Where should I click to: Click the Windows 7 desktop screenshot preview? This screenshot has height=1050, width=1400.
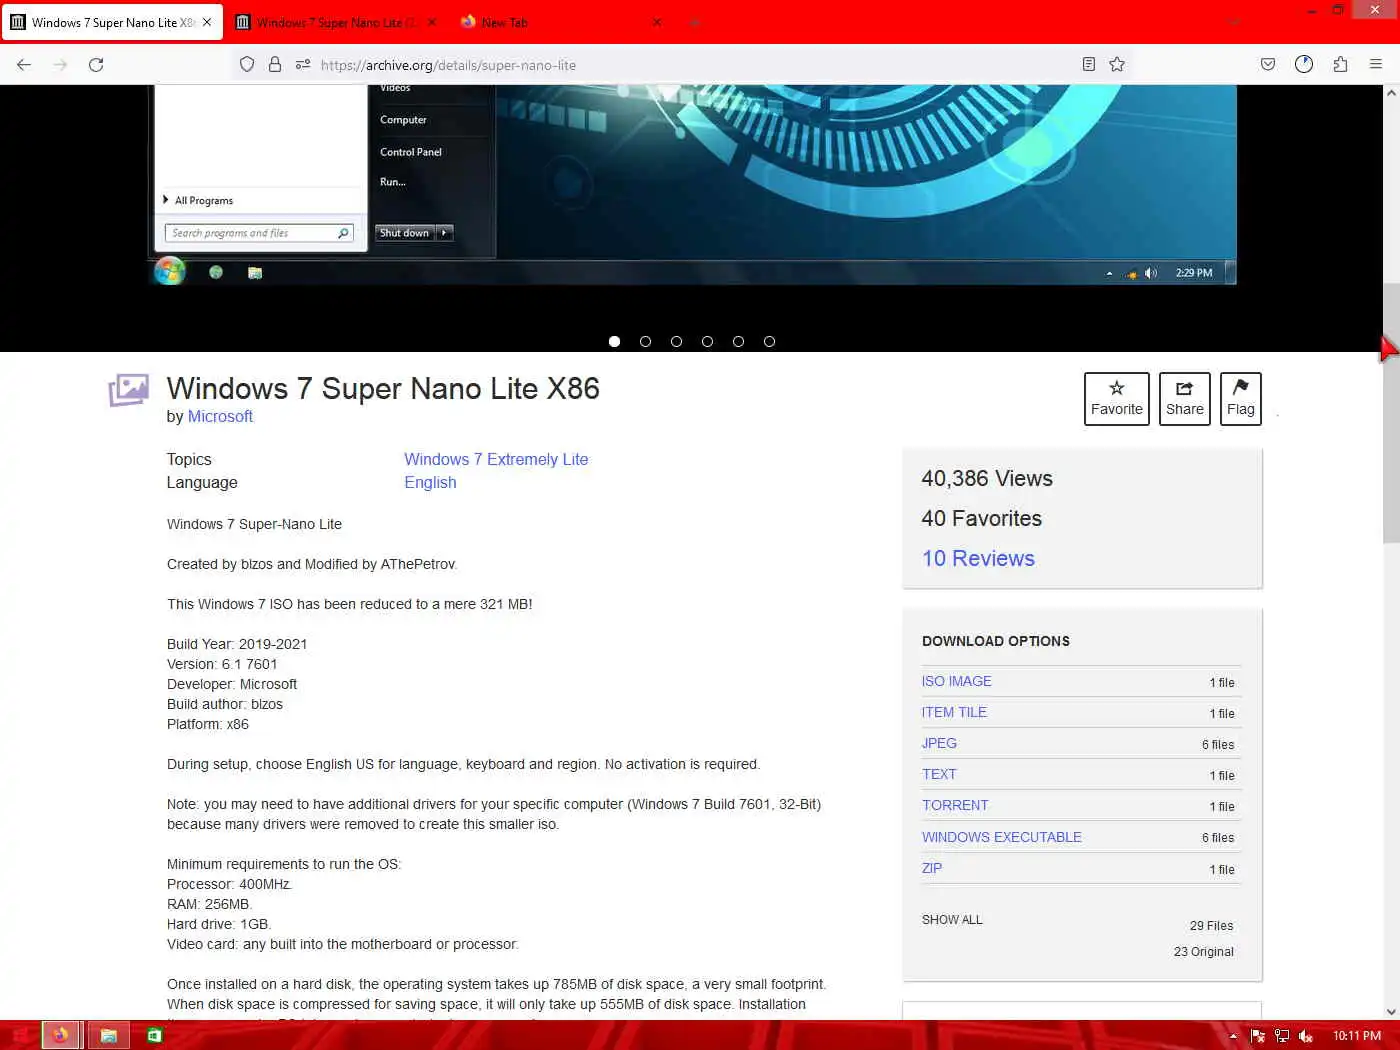point(692,185)
